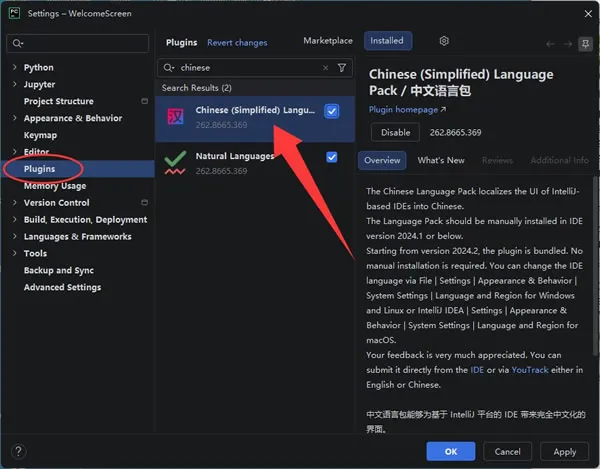Screen dimensions: 600x469
Task: Expand the Editor settings node
Action: [15, 151]
